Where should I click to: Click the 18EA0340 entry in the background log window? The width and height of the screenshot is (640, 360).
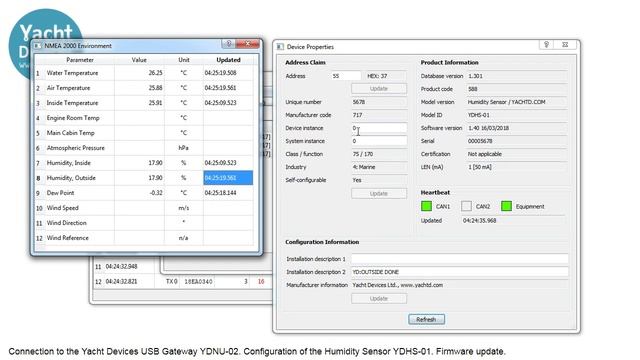click(198, 282)
